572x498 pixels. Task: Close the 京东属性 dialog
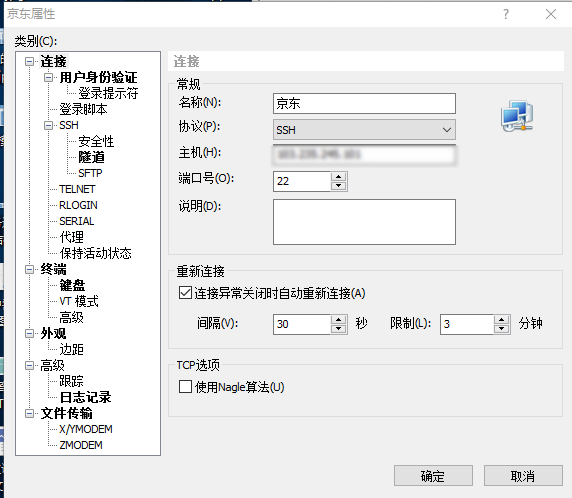(551, 14)
